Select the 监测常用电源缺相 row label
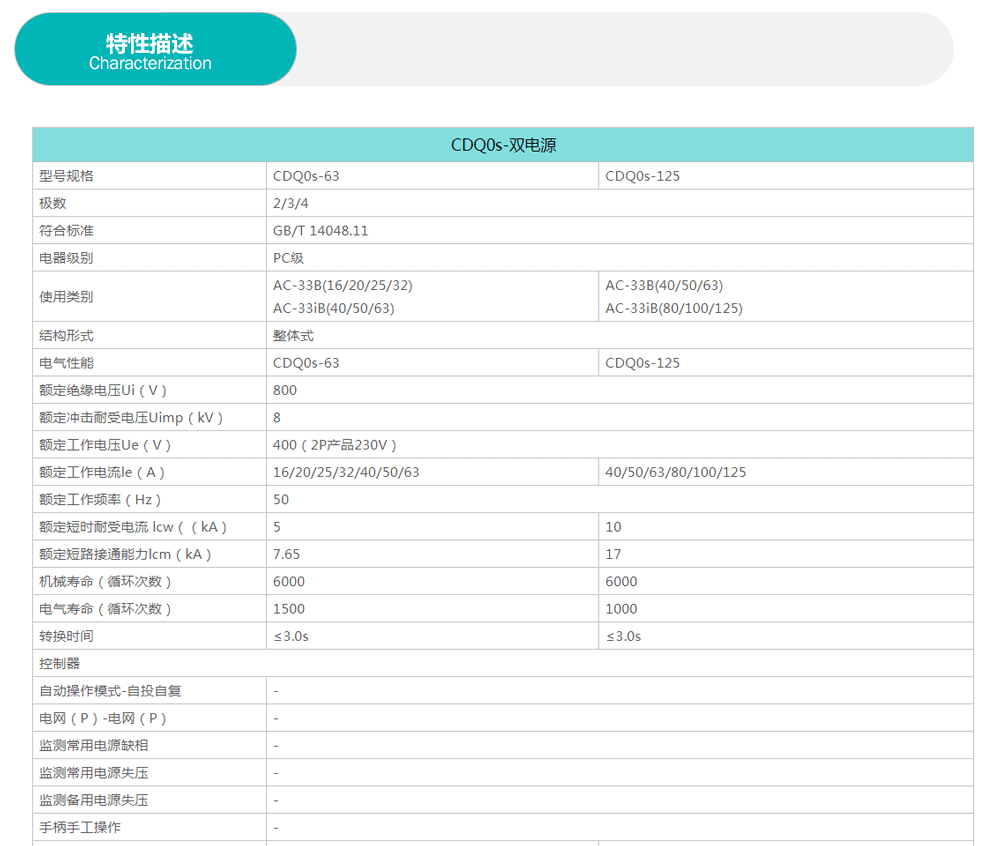Image resolution: width=981 pixels, height=846 pixels. [x=93, y=745]
